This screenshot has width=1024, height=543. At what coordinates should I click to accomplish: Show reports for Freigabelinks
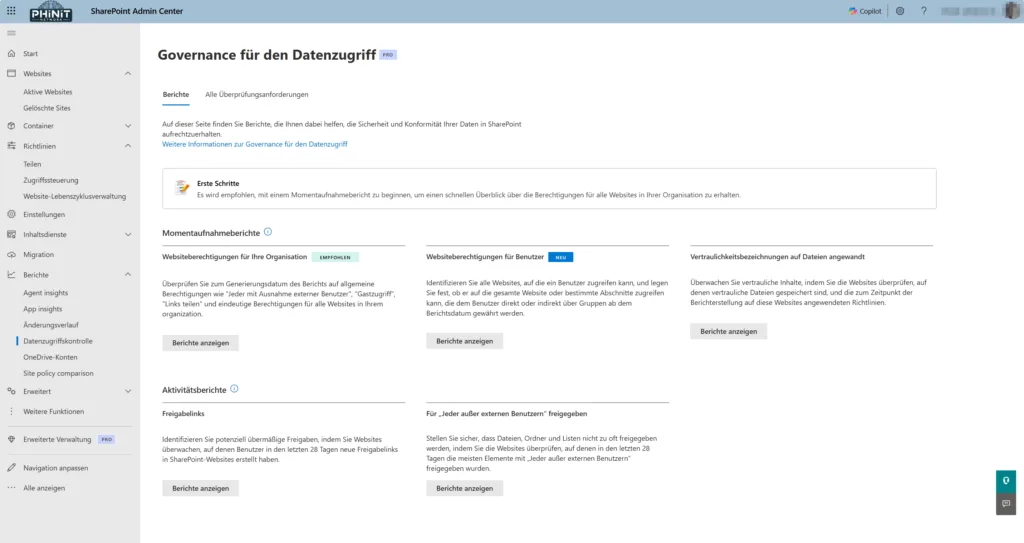point(200,488)
